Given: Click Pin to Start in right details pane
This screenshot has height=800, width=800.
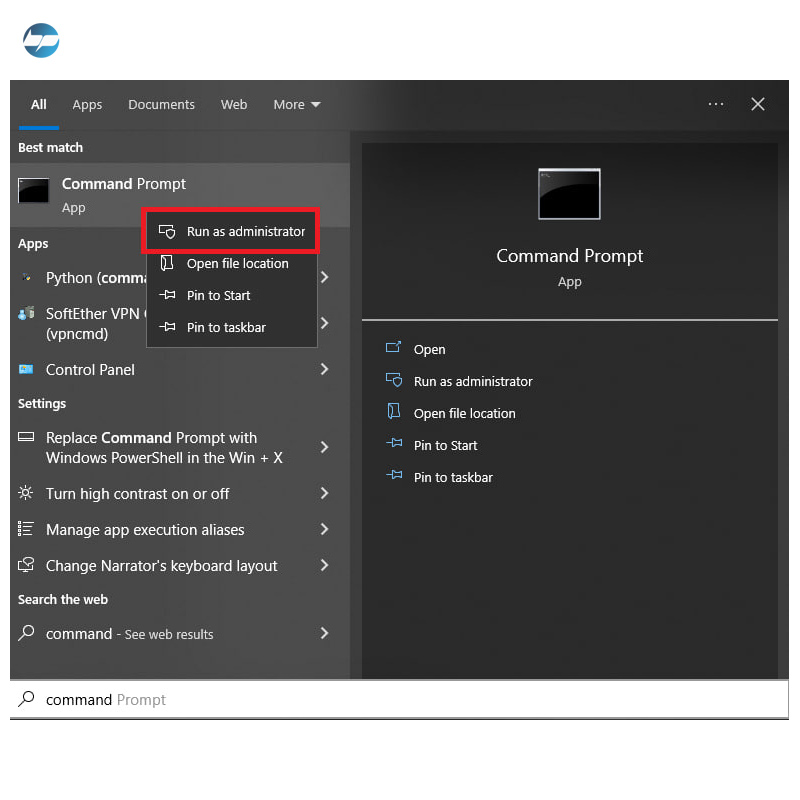Looking at the screenshot, I should tap(445, 445).
